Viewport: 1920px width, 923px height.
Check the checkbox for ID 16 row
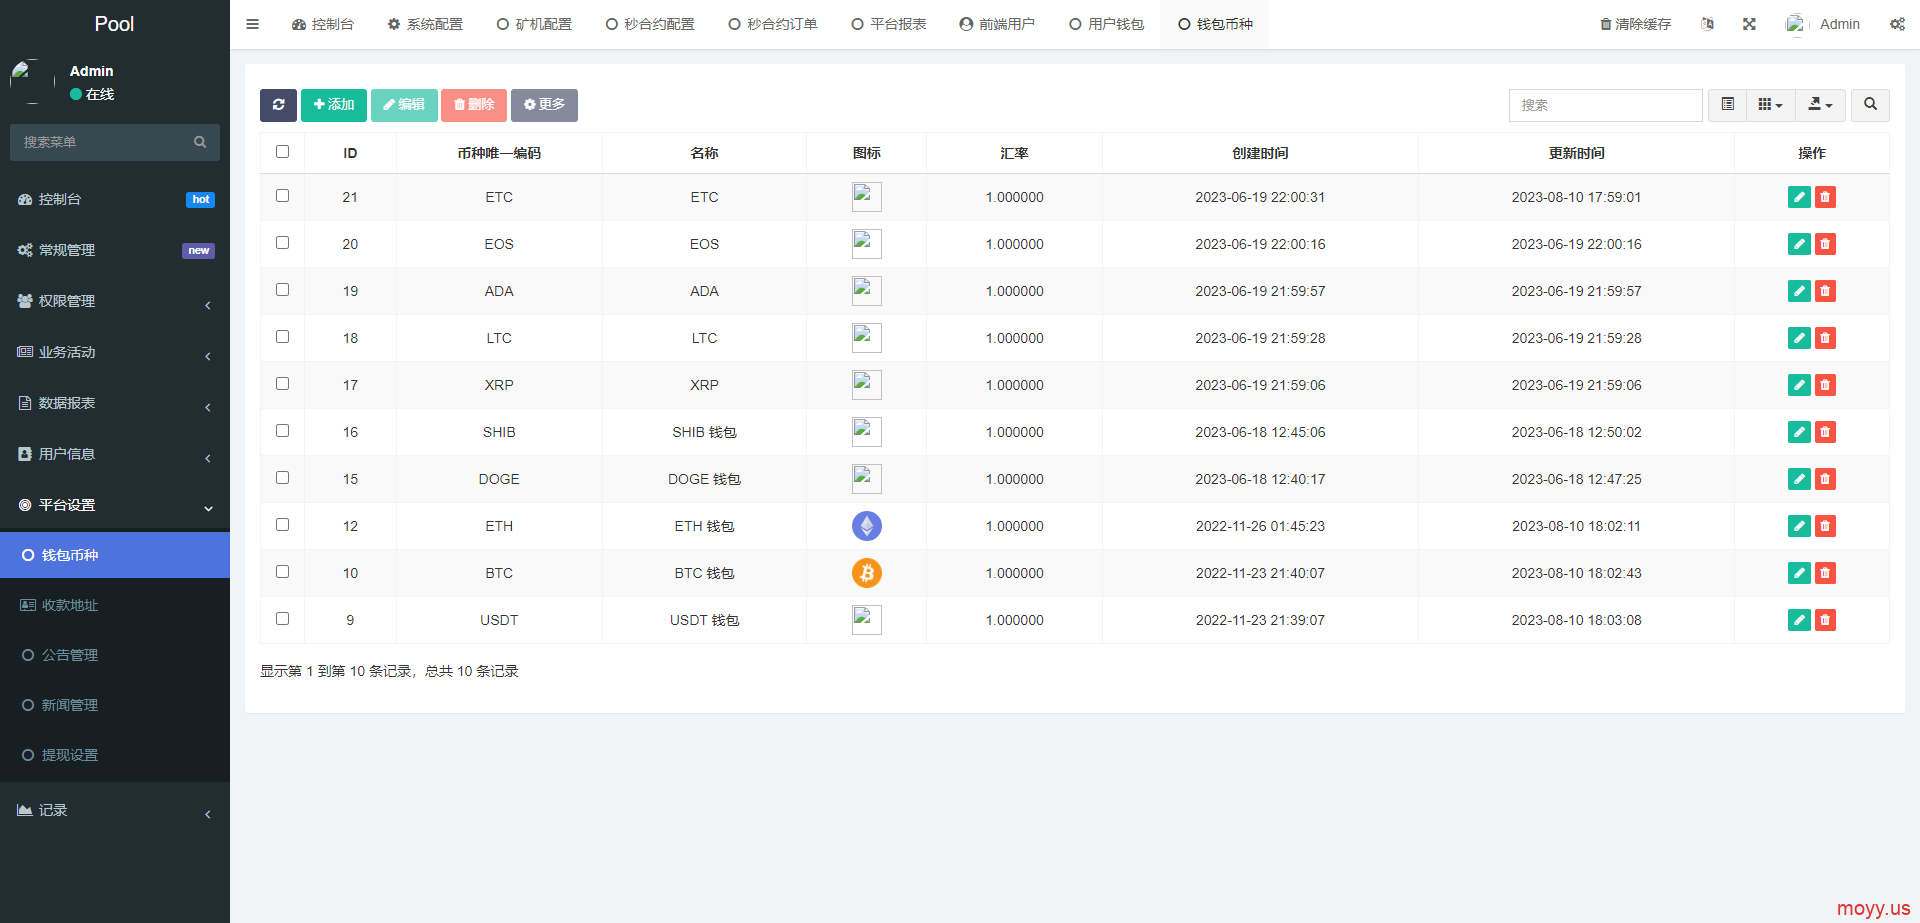tap(282, 431)
